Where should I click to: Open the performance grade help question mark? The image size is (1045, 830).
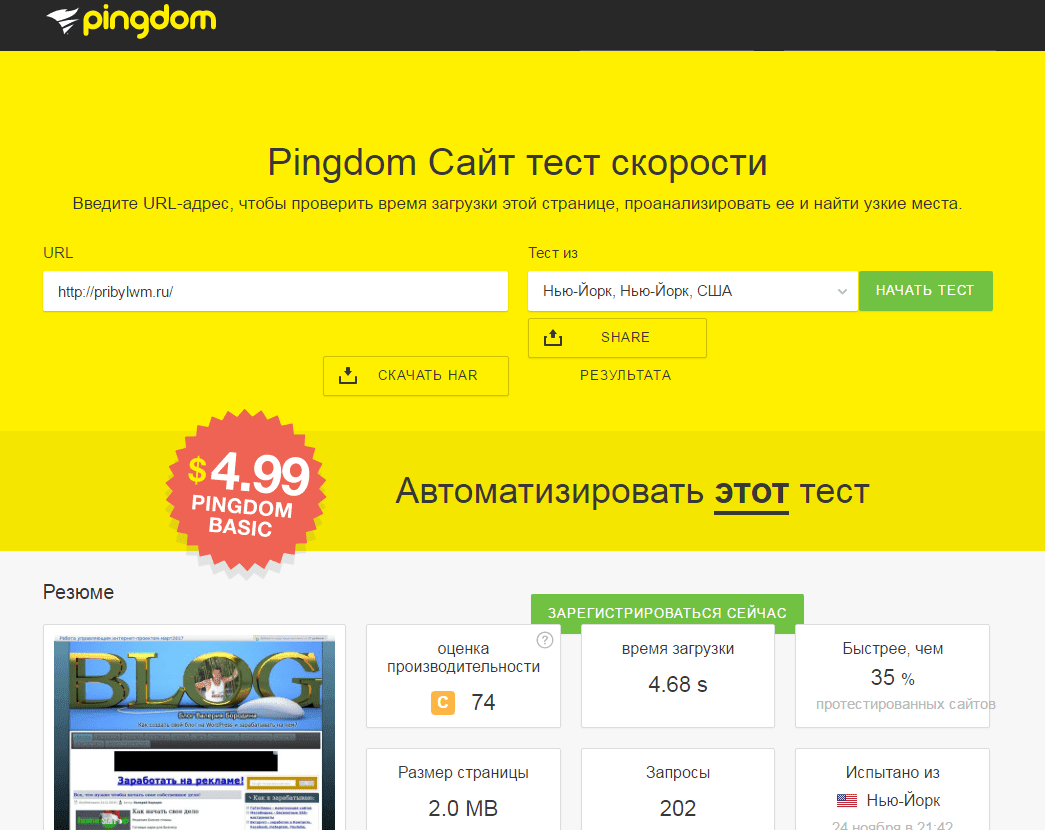point(544,640)
